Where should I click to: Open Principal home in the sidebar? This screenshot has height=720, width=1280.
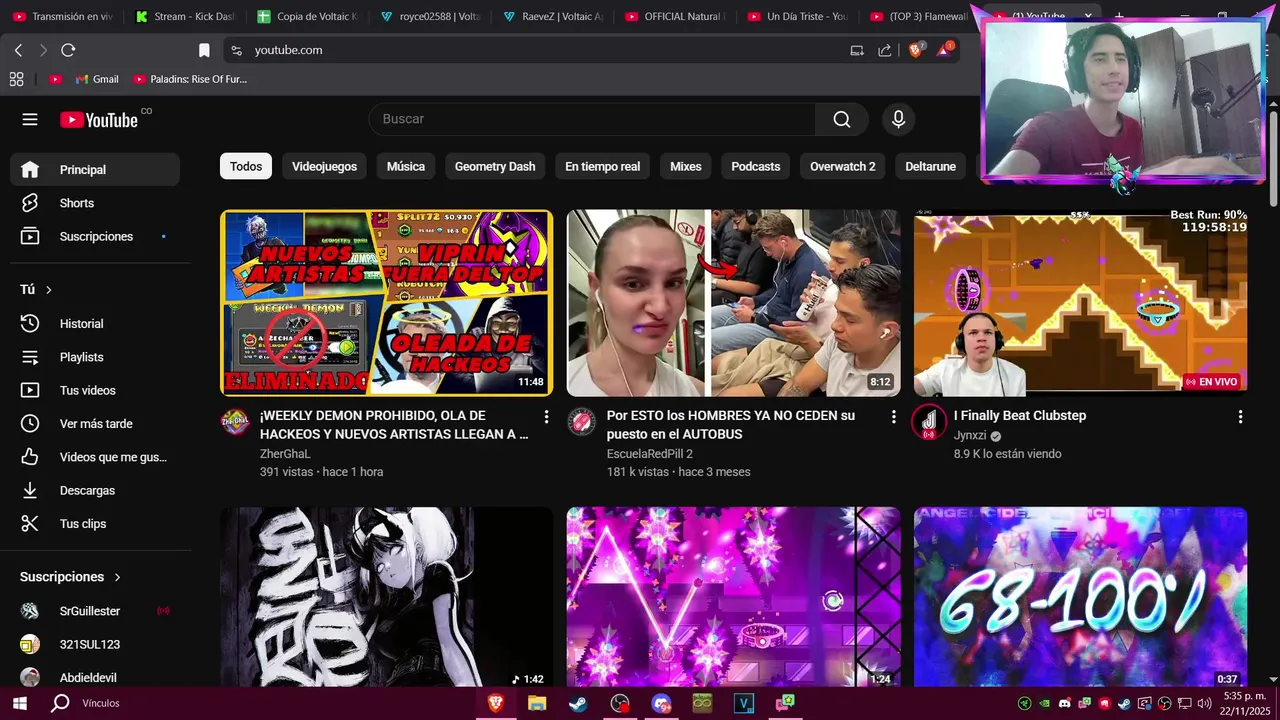(x=95, y=170)
